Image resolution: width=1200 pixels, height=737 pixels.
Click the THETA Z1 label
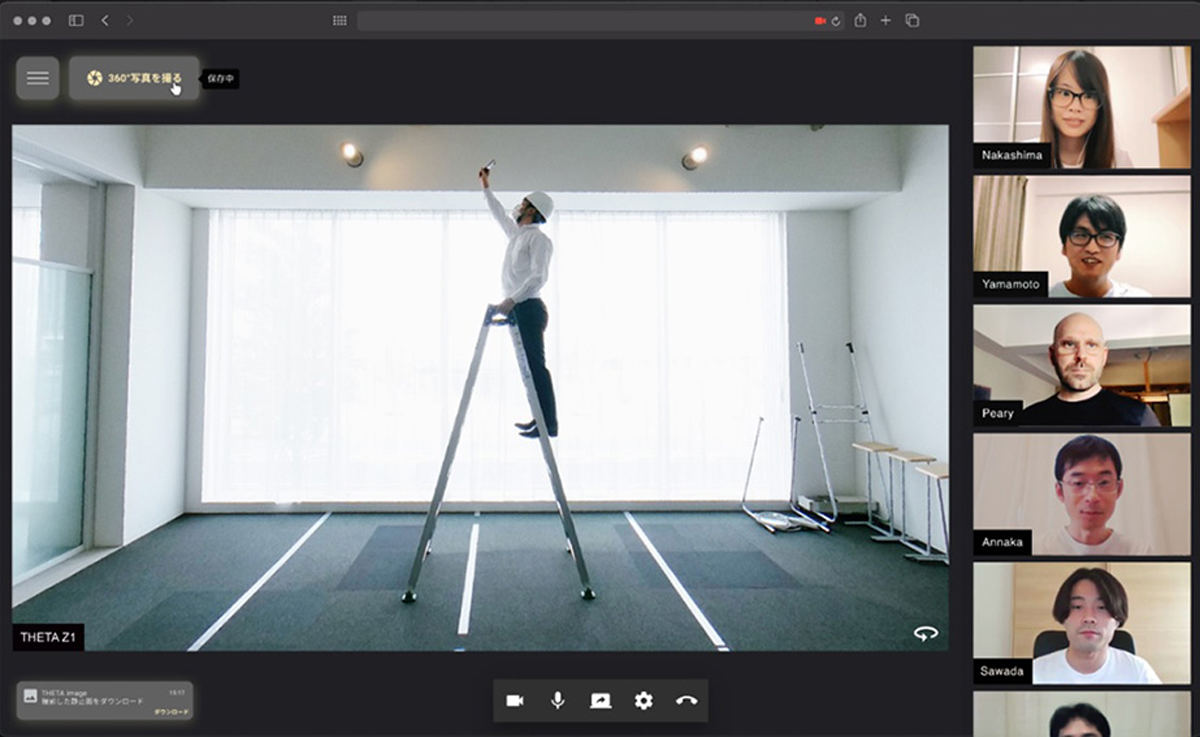pos(48,637)
